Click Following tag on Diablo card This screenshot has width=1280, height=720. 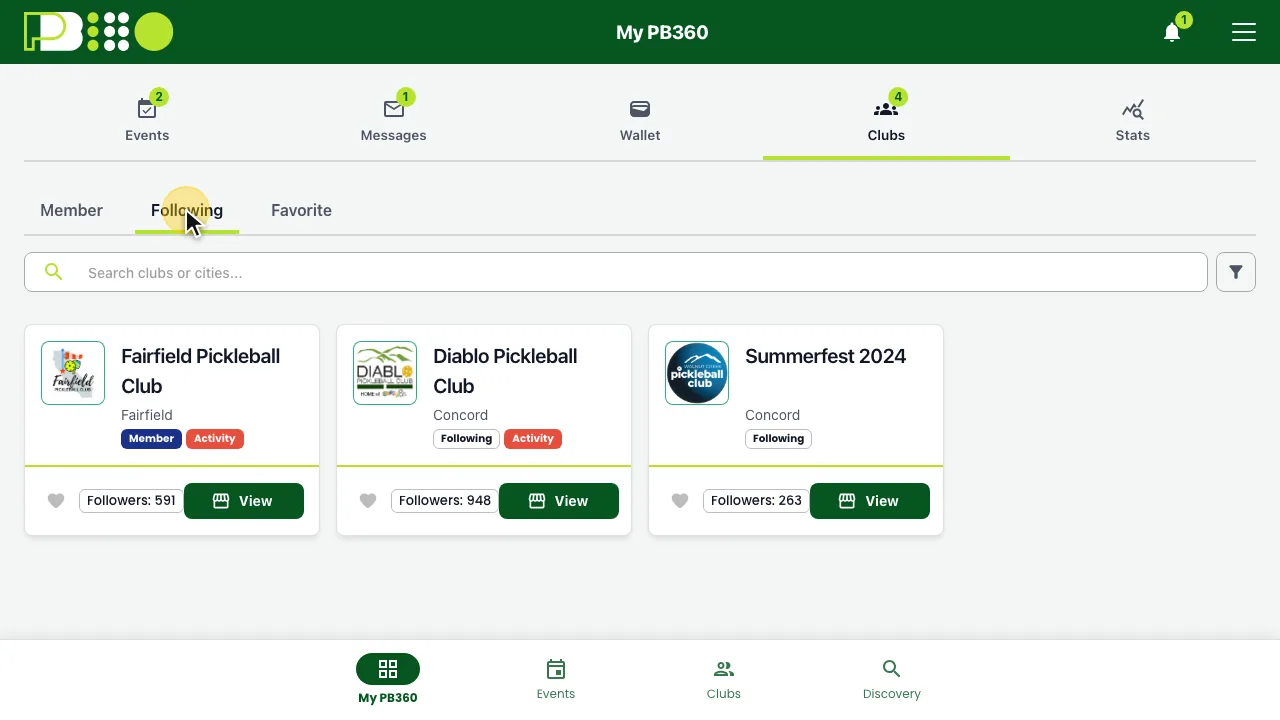point(466,438)
